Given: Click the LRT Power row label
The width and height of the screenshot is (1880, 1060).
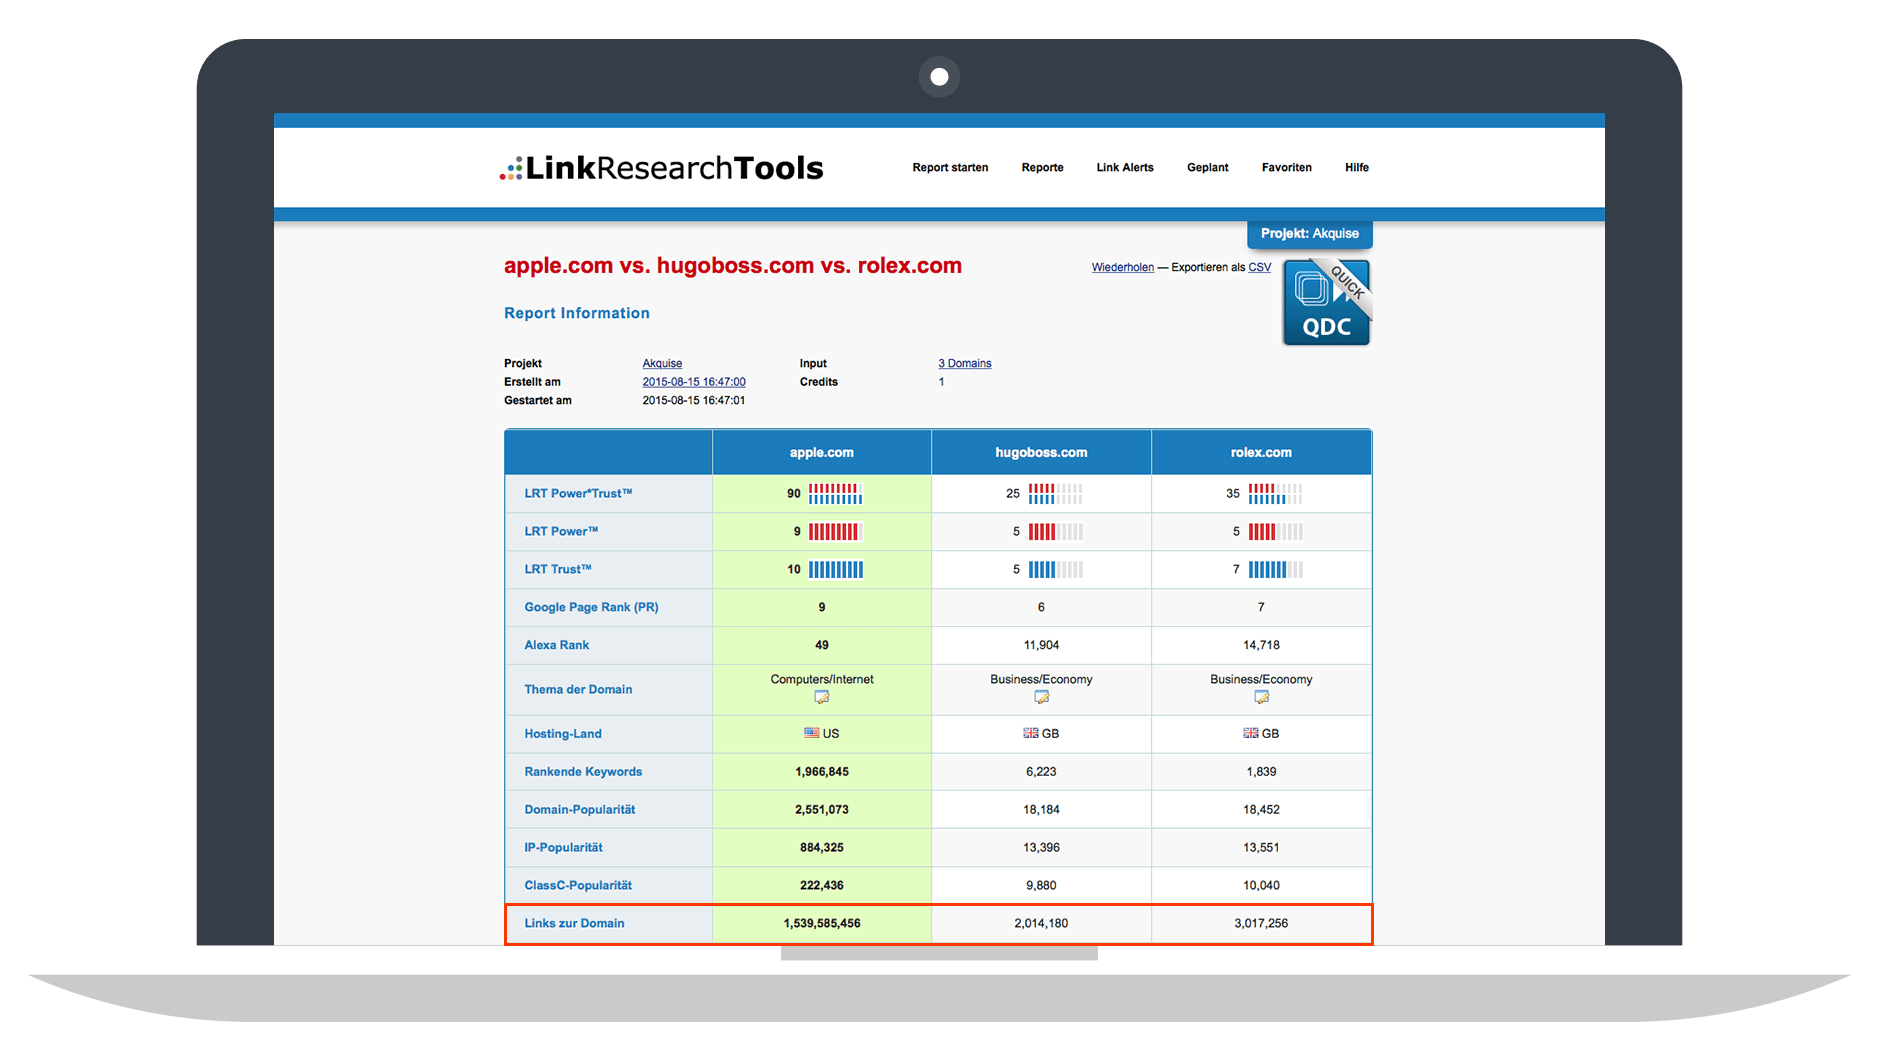Looking at the screenshot, I should (x=561, y=532).
